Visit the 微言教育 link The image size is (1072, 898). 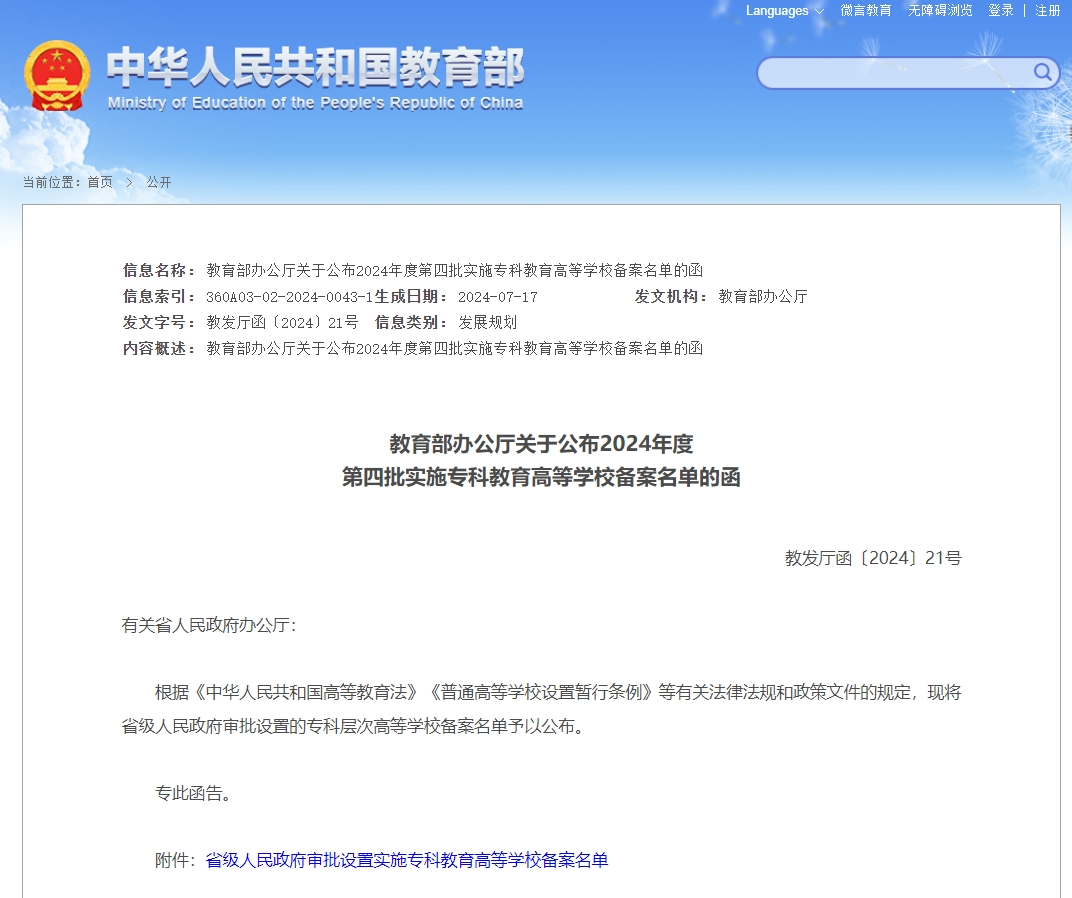point(864,11)
